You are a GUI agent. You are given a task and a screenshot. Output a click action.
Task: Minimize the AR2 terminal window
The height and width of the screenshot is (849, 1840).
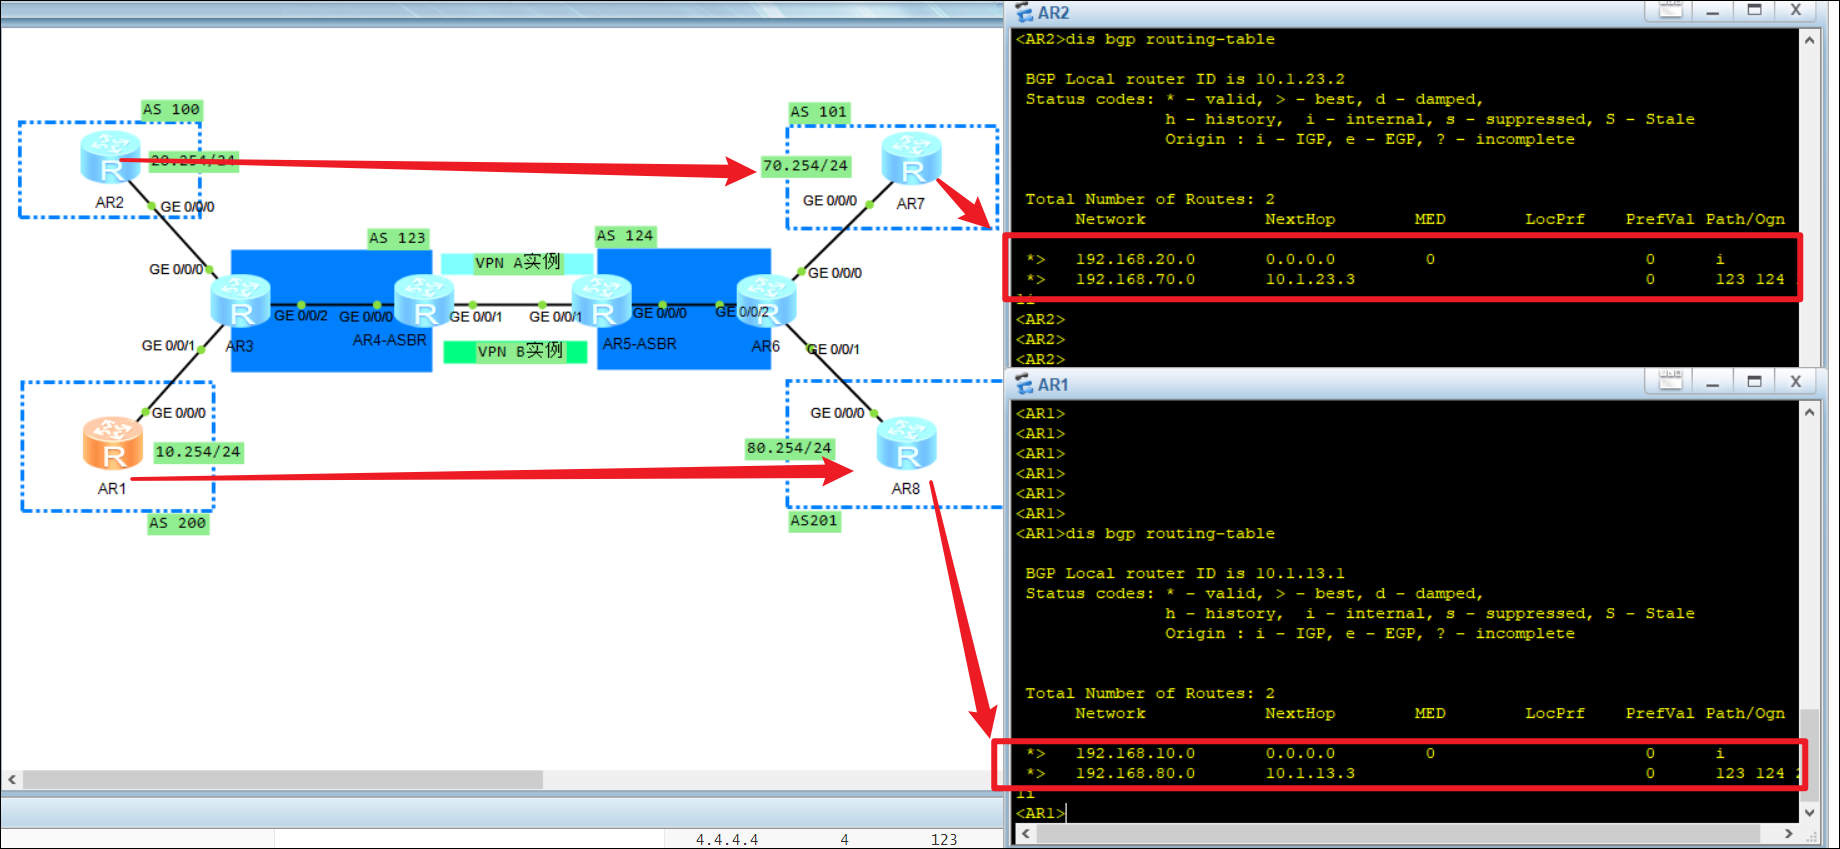tap(1713, 10)
